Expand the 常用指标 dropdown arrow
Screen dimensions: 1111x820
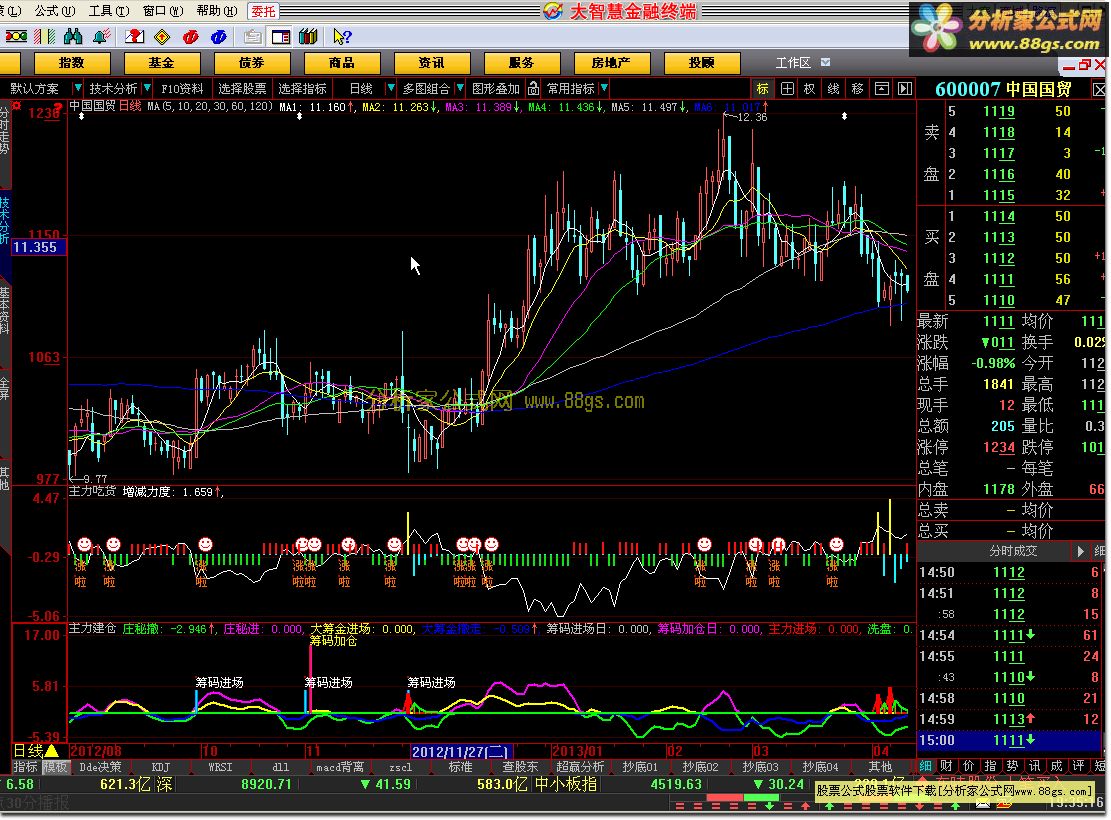click(x=604, y=89)
